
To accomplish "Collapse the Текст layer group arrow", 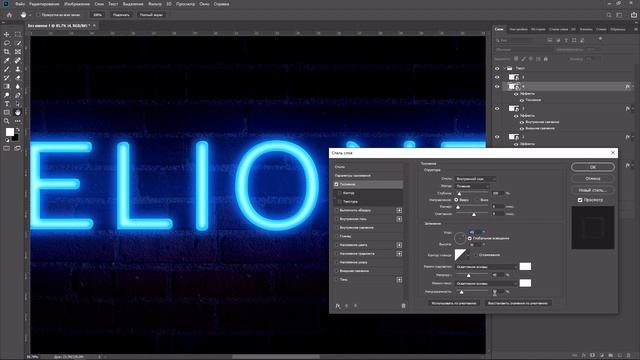I will (504, 69).
